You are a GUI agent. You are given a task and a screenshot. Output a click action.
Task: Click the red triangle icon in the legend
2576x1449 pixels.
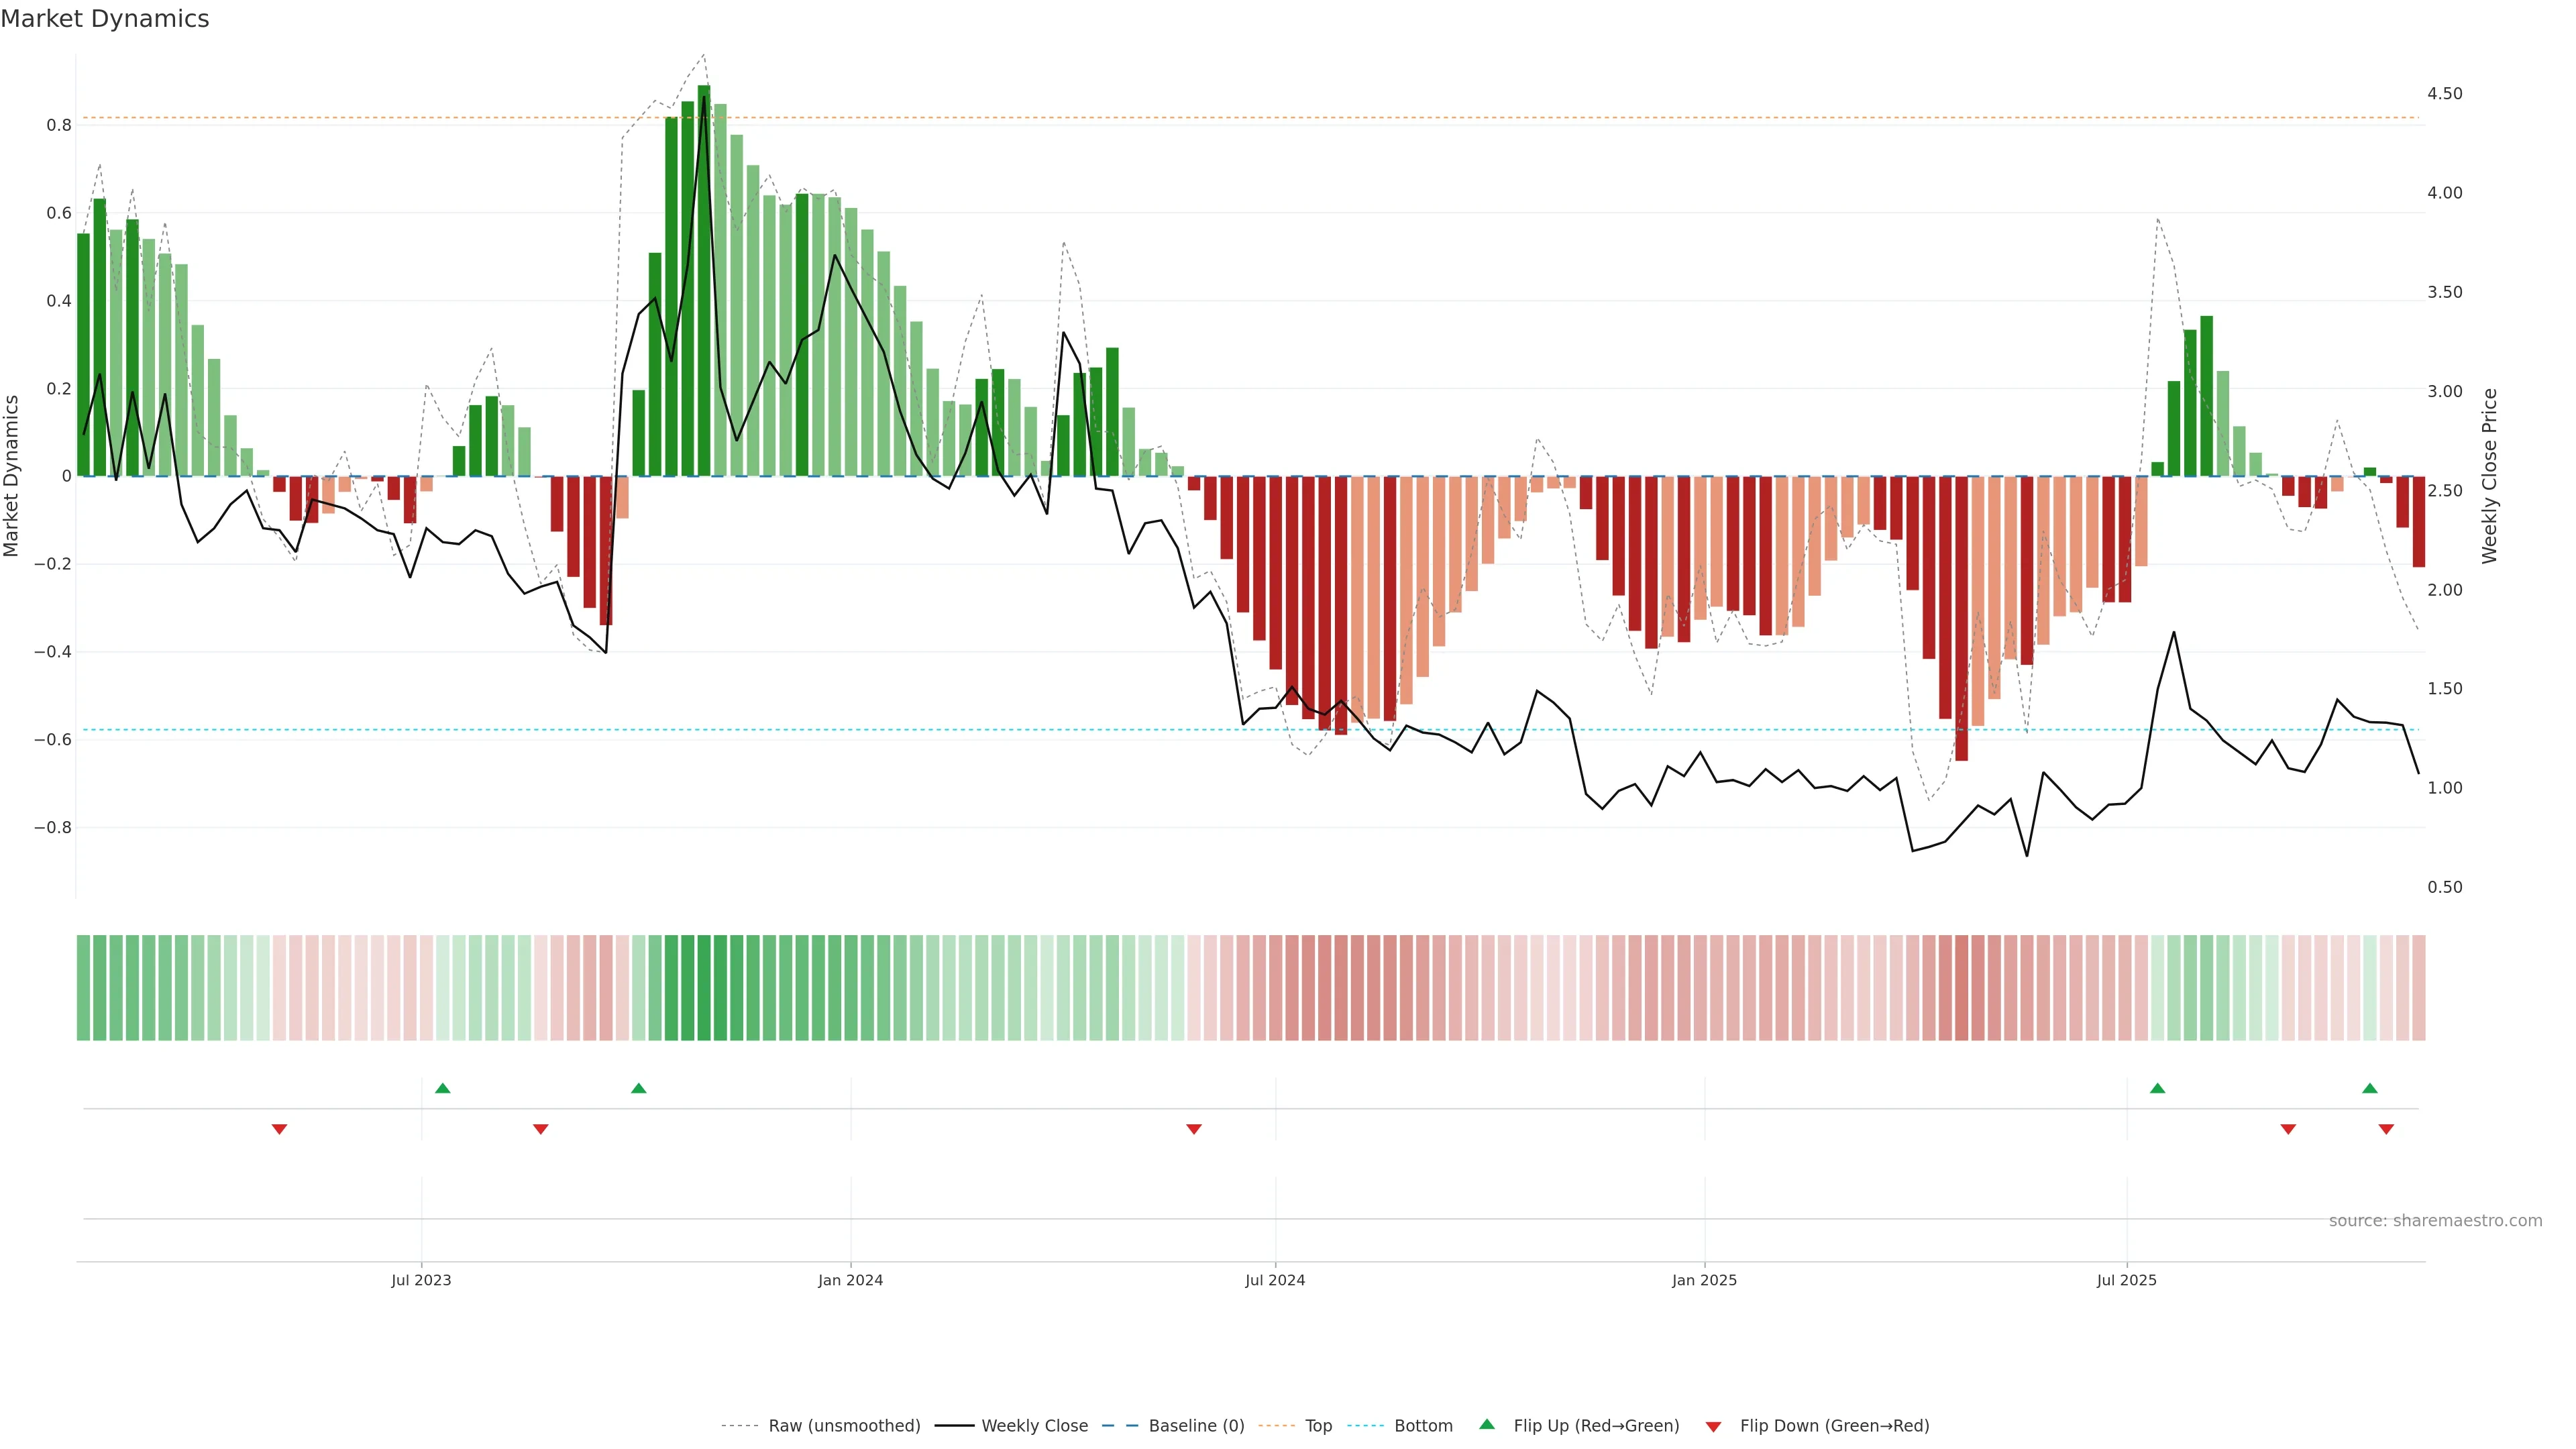point(1713,1426)
